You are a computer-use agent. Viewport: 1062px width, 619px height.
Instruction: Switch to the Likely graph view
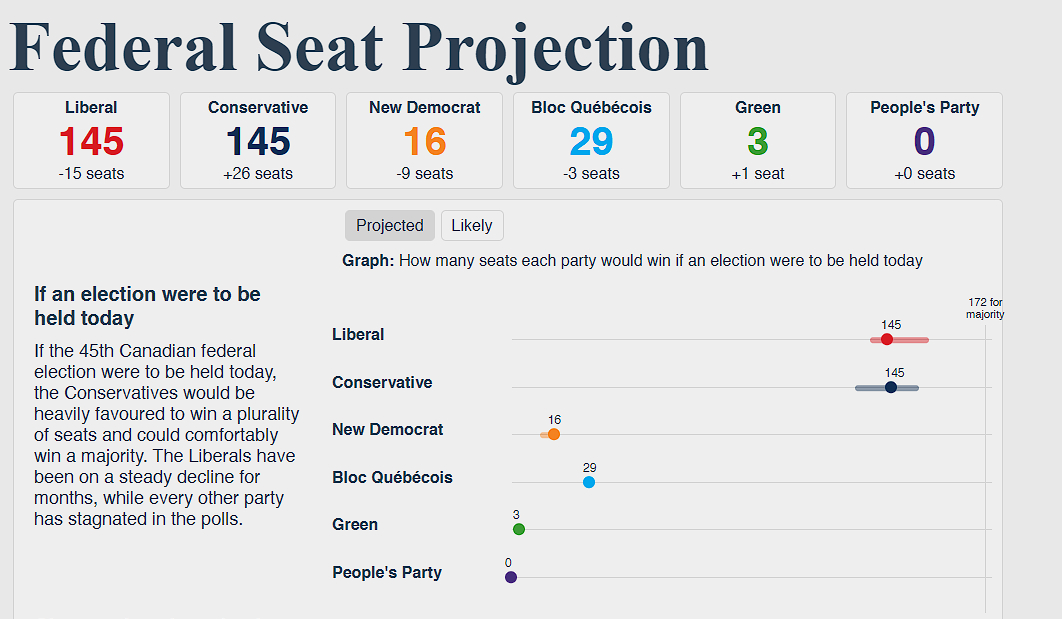(x=472, y=226)
